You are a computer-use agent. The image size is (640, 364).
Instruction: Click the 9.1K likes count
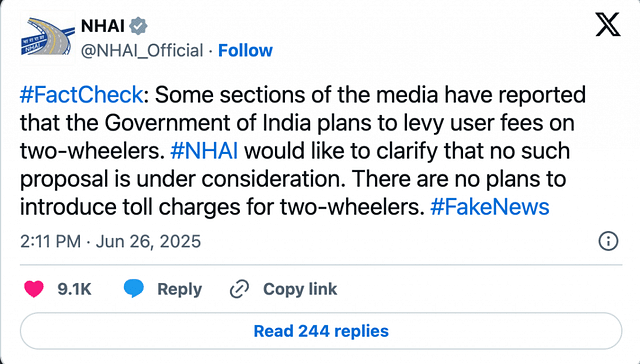[74, 289]
